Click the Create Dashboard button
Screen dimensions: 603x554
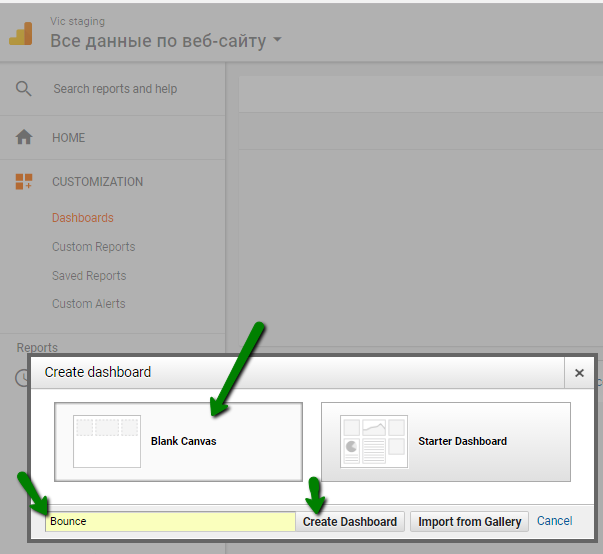point(350,522)
